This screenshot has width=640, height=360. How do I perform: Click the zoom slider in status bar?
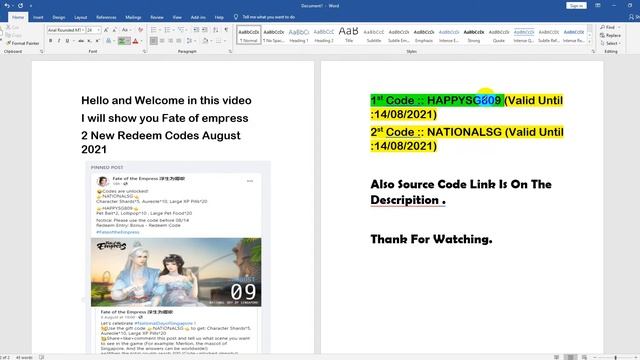tap(616, 357)
